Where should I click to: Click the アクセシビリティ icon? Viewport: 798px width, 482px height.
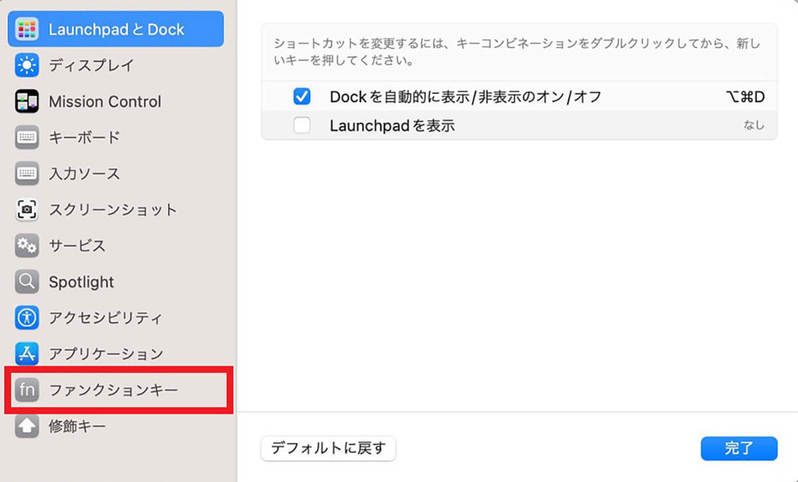pyautogui.click(x=27, y=318)
